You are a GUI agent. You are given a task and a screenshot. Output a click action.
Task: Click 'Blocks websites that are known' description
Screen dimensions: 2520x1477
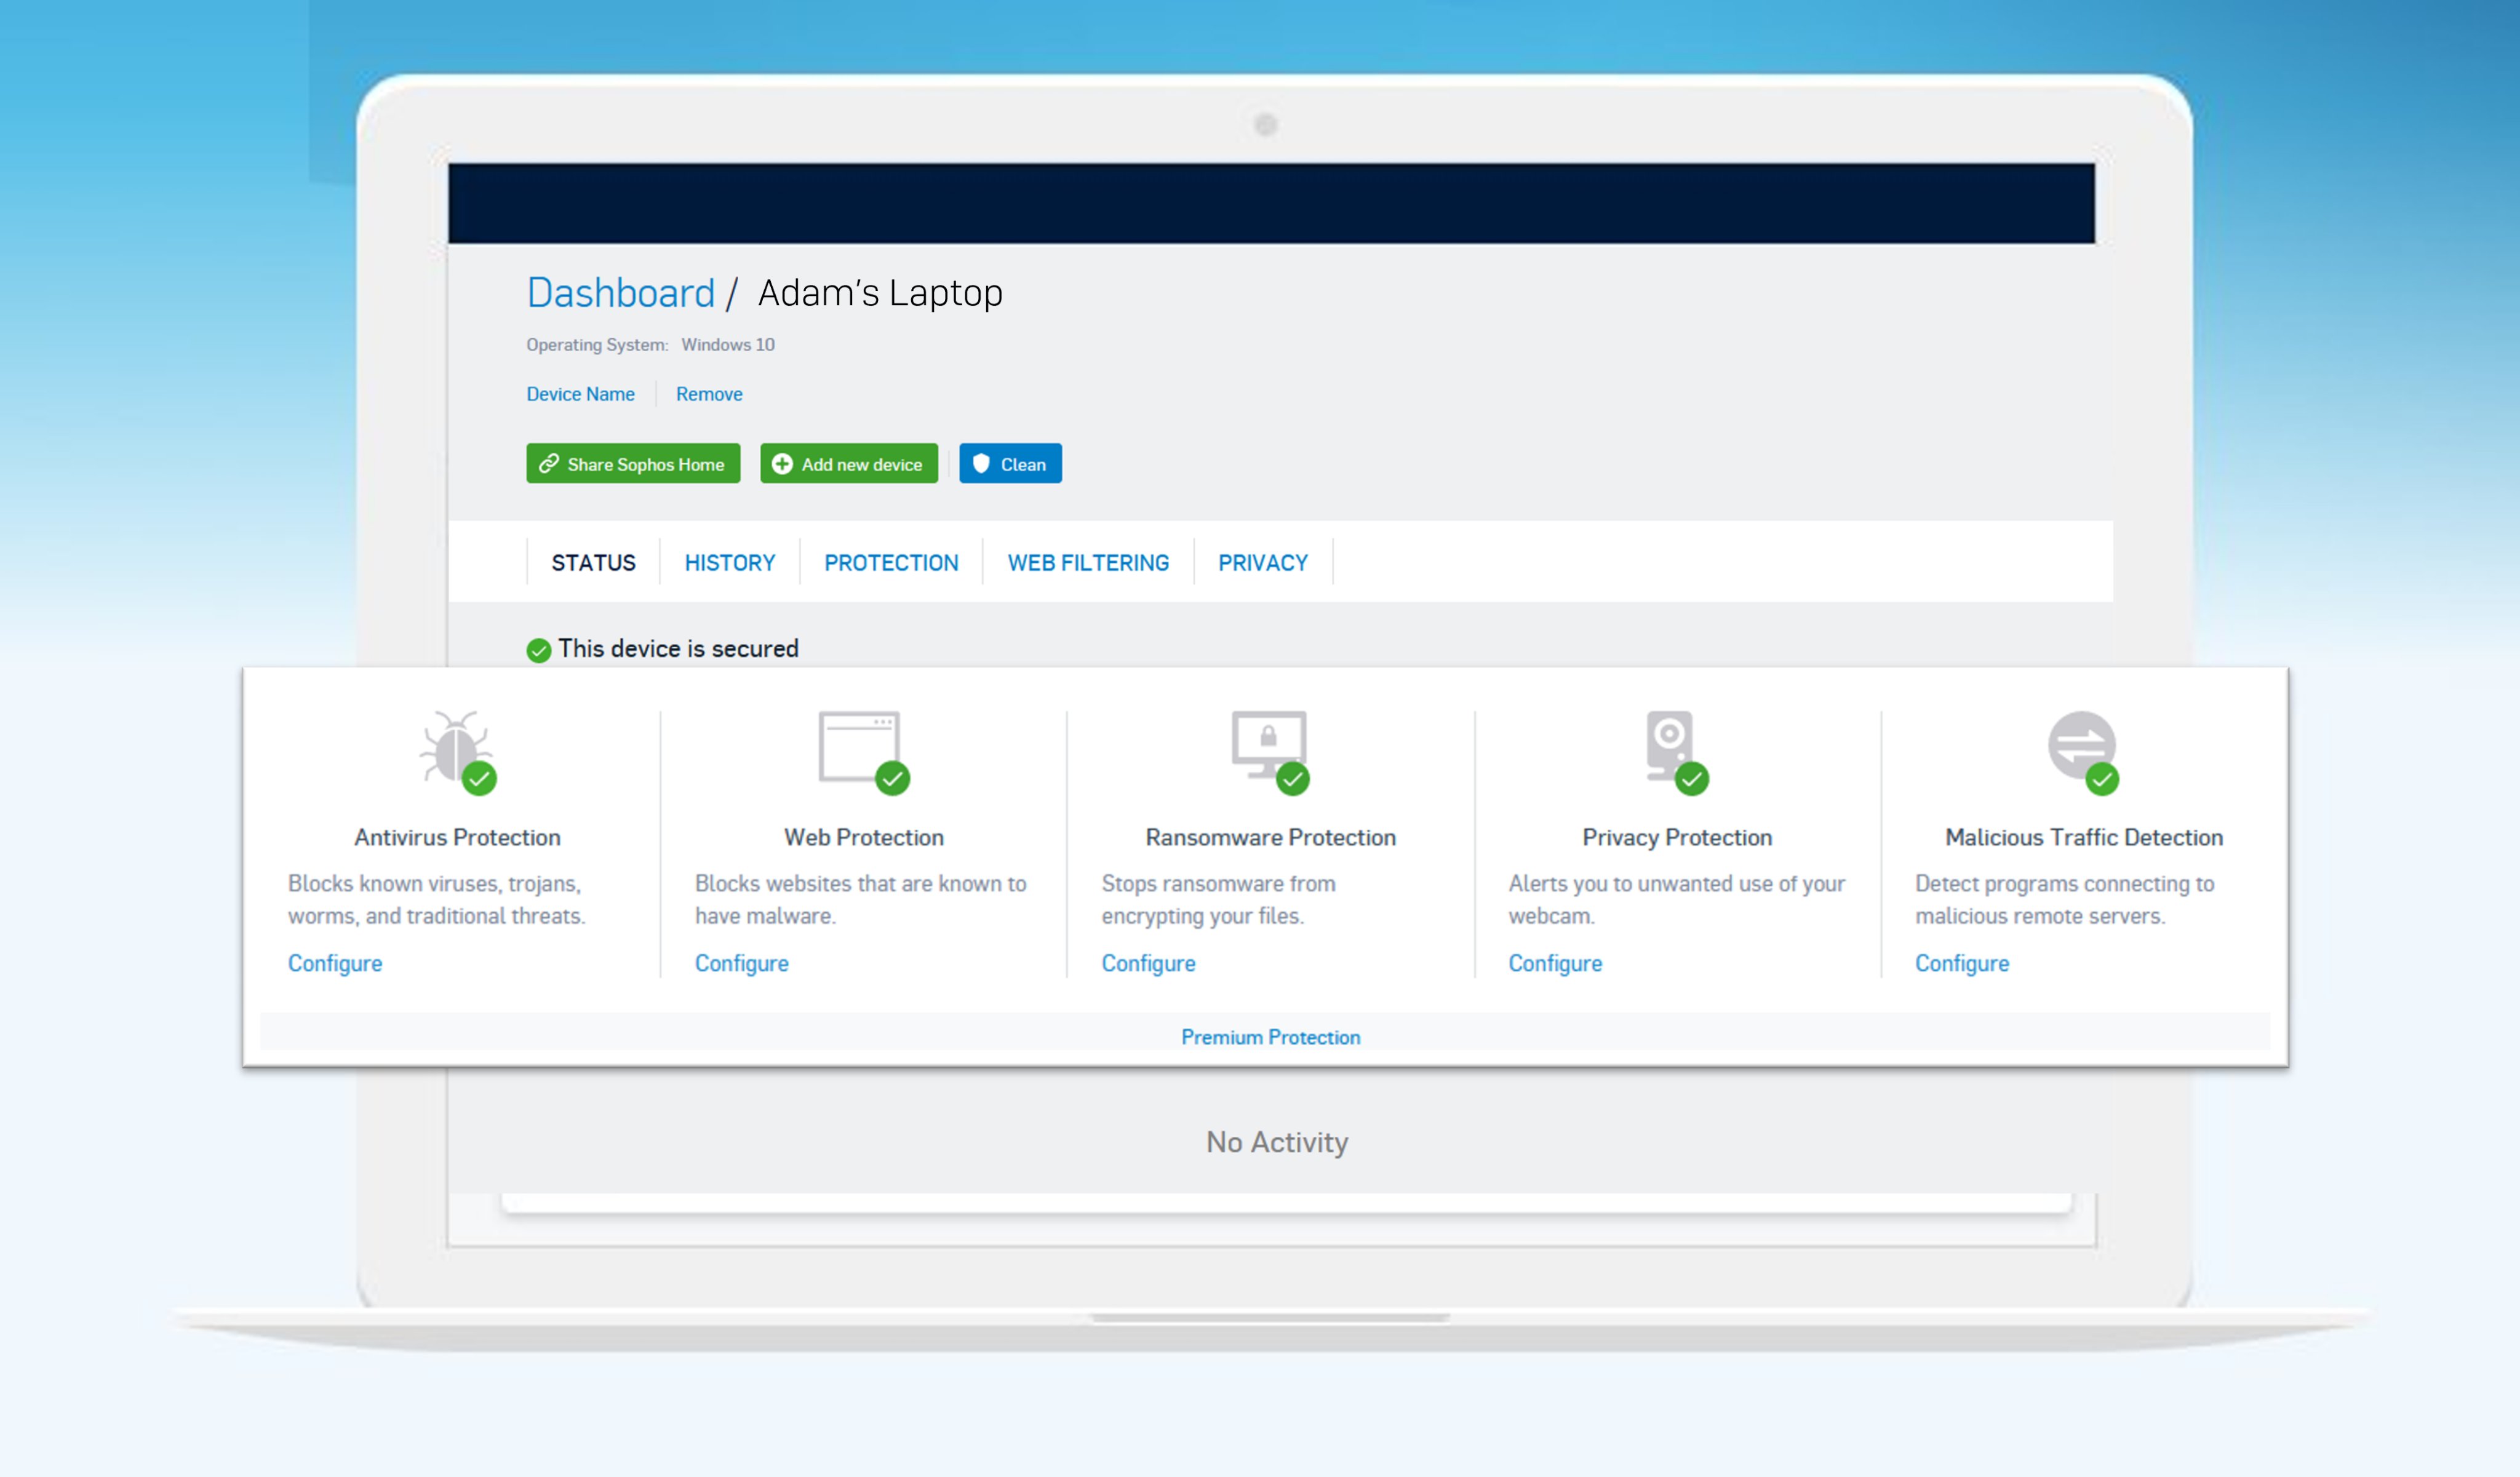[860, 900]
